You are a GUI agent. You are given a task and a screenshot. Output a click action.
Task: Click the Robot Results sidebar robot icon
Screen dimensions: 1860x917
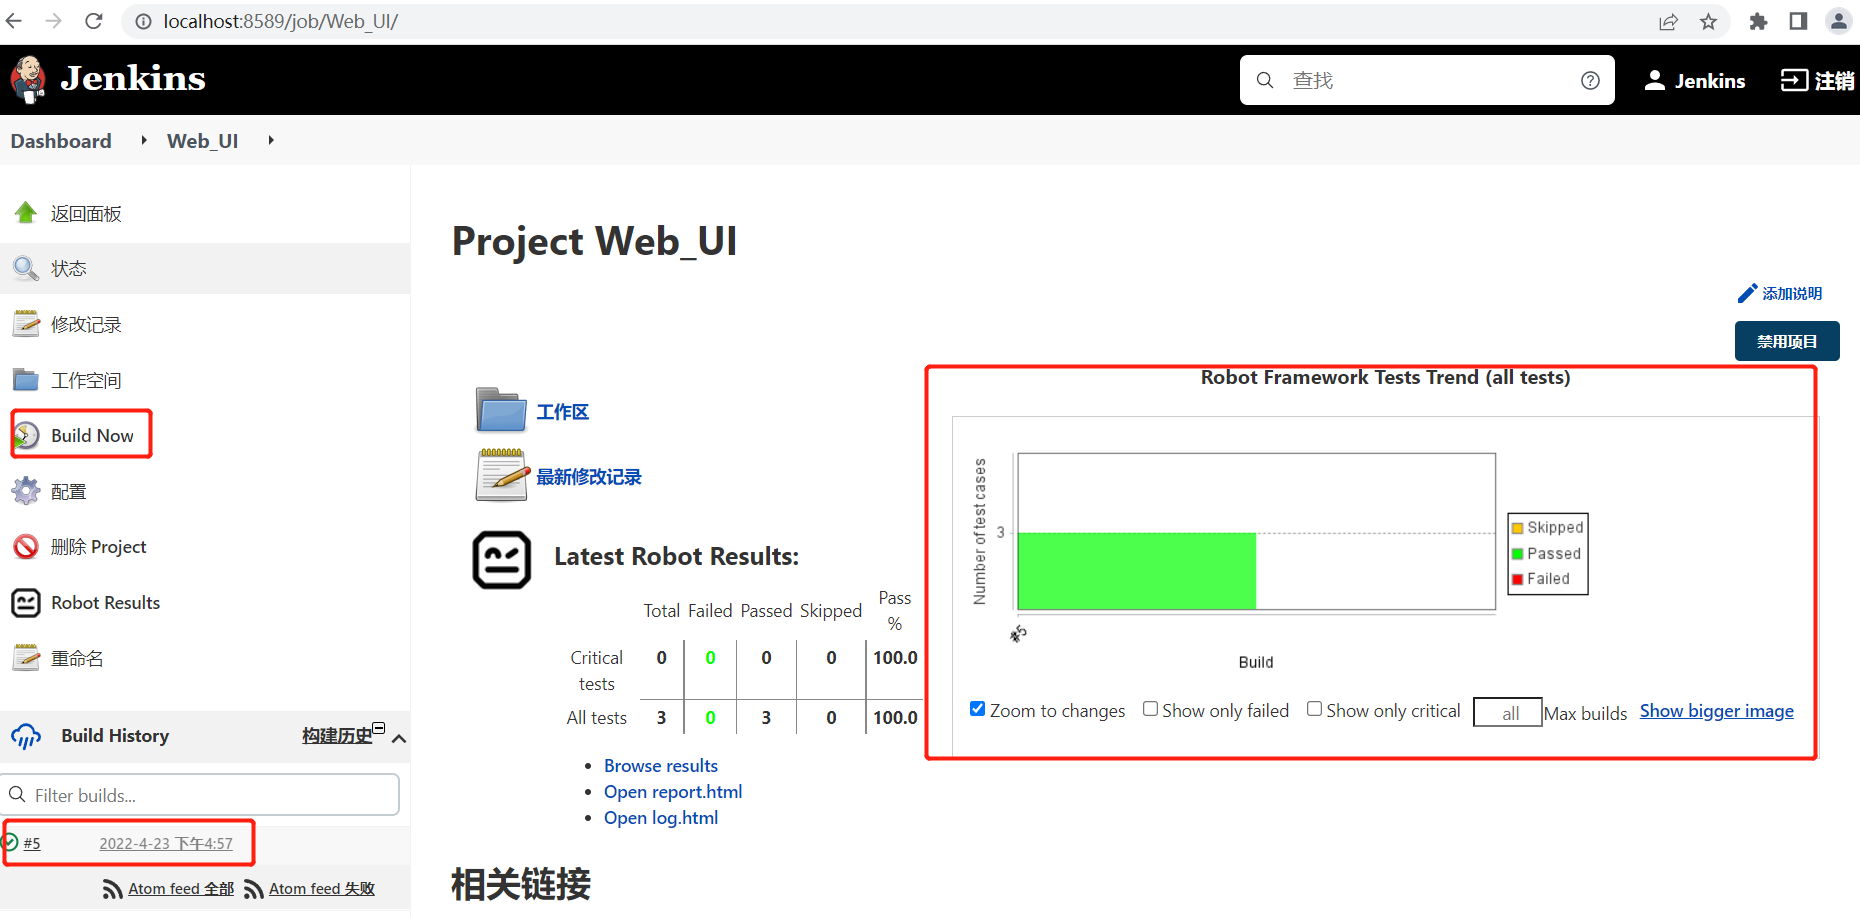point(26,602)
